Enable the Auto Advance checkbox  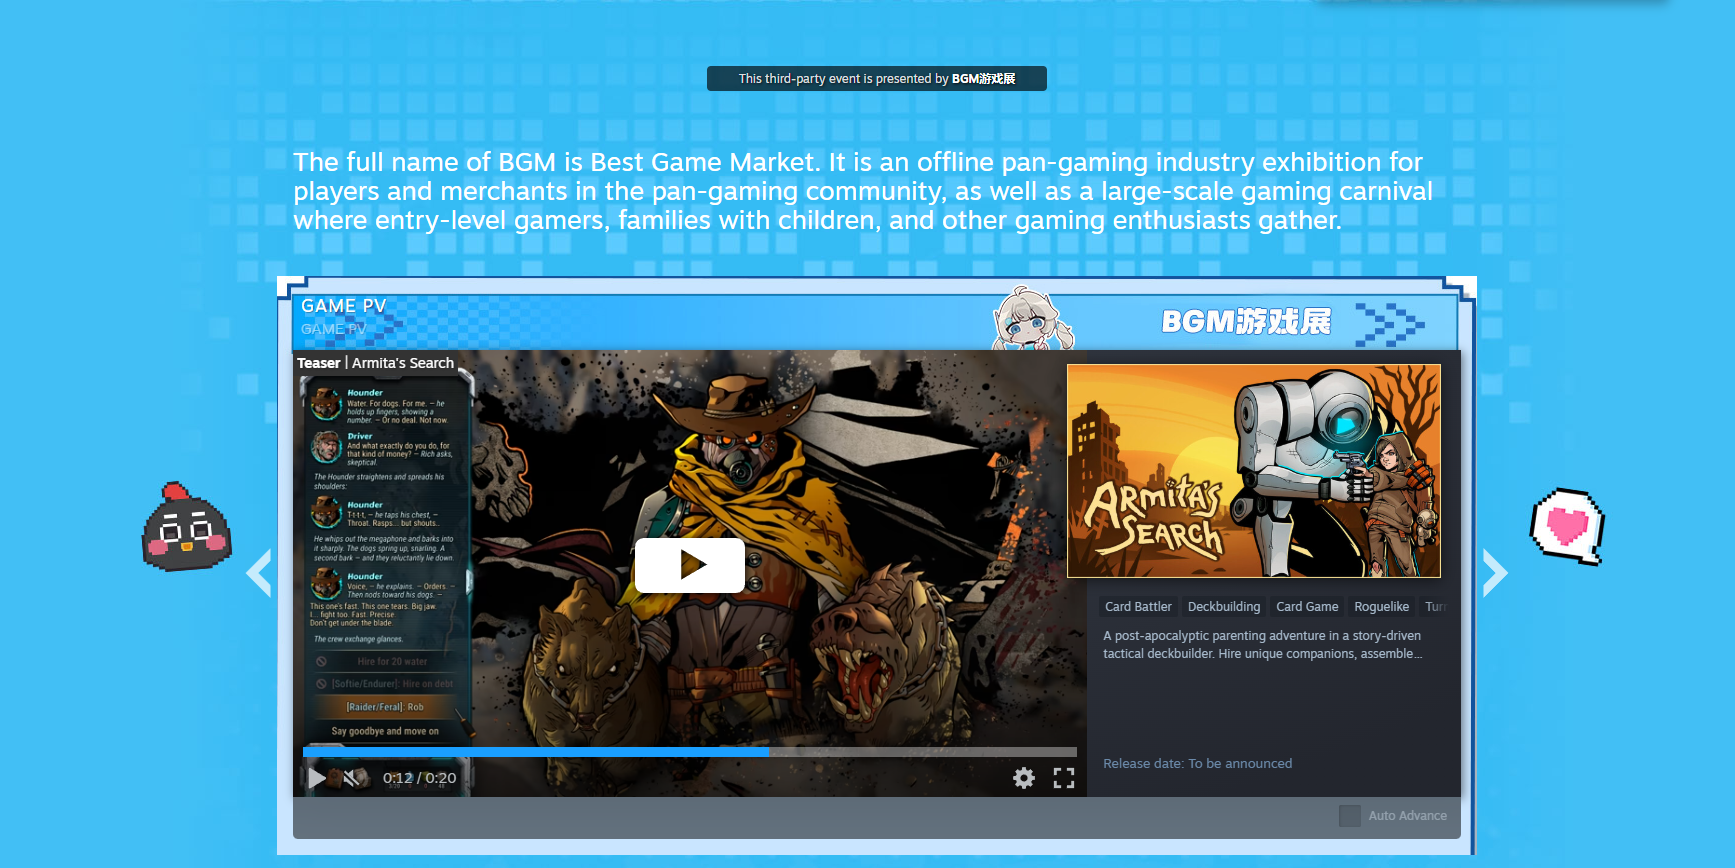coord(1350,816)
